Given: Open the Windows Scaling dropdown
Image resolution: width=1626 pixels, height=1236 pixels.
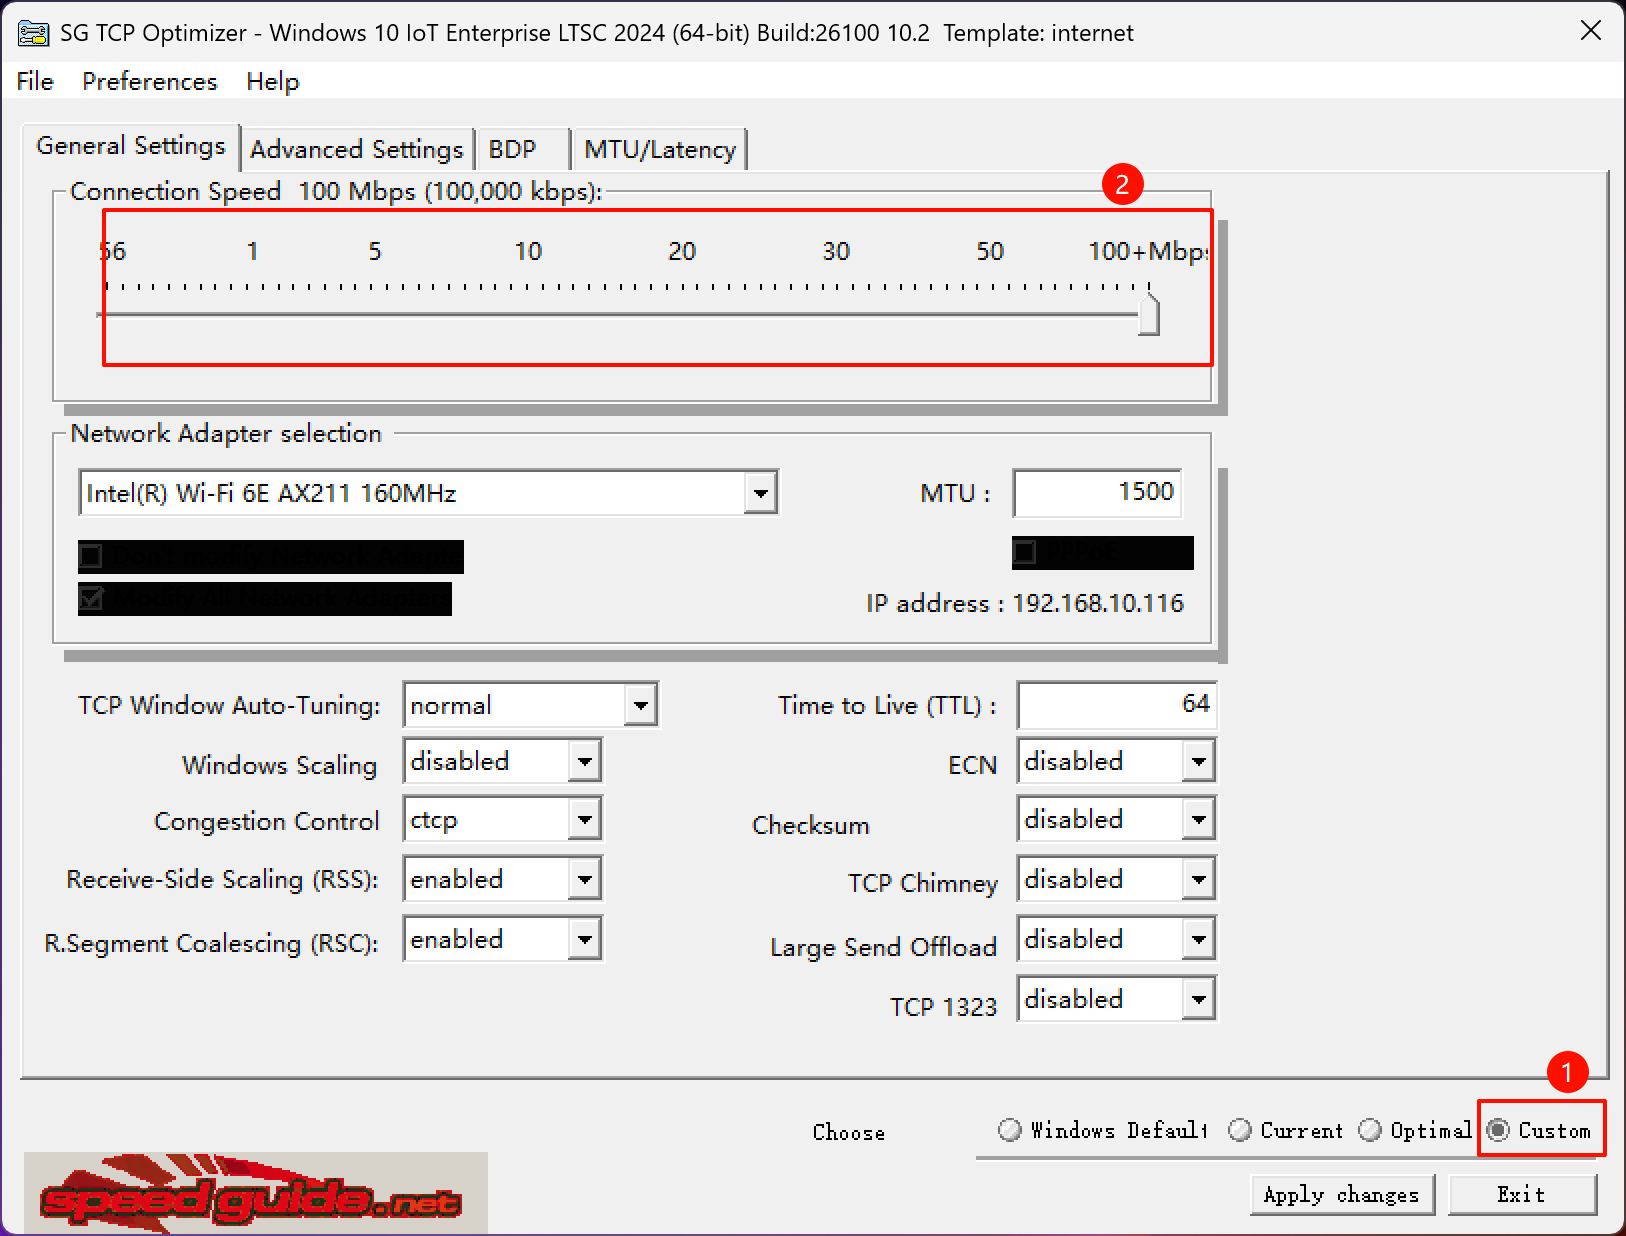Looking at the screenshot, I should [x=586, y=760].
